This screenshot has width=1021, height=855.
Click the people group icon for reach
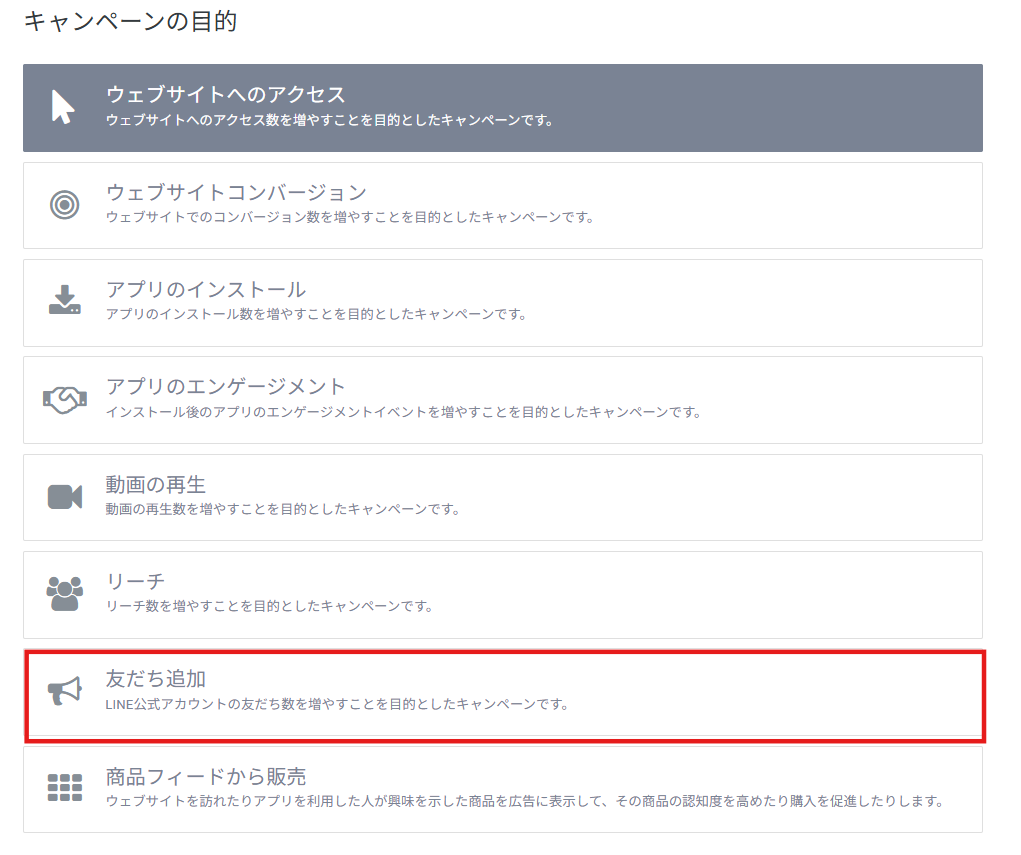tap(64, 593)
